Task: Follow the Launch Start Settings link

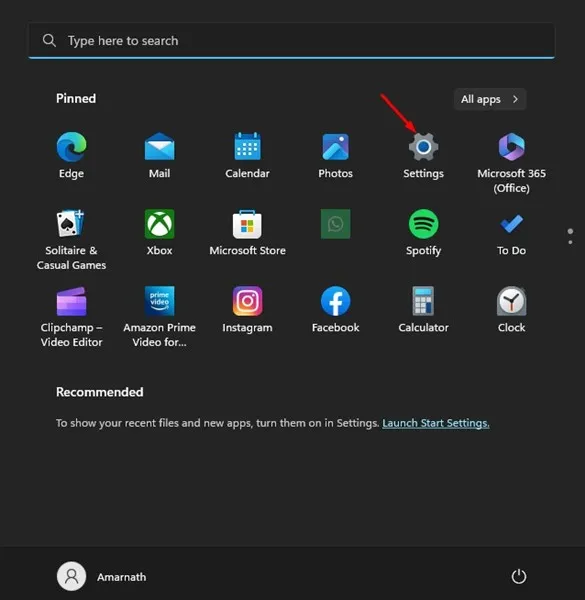Action: [436, 423]
